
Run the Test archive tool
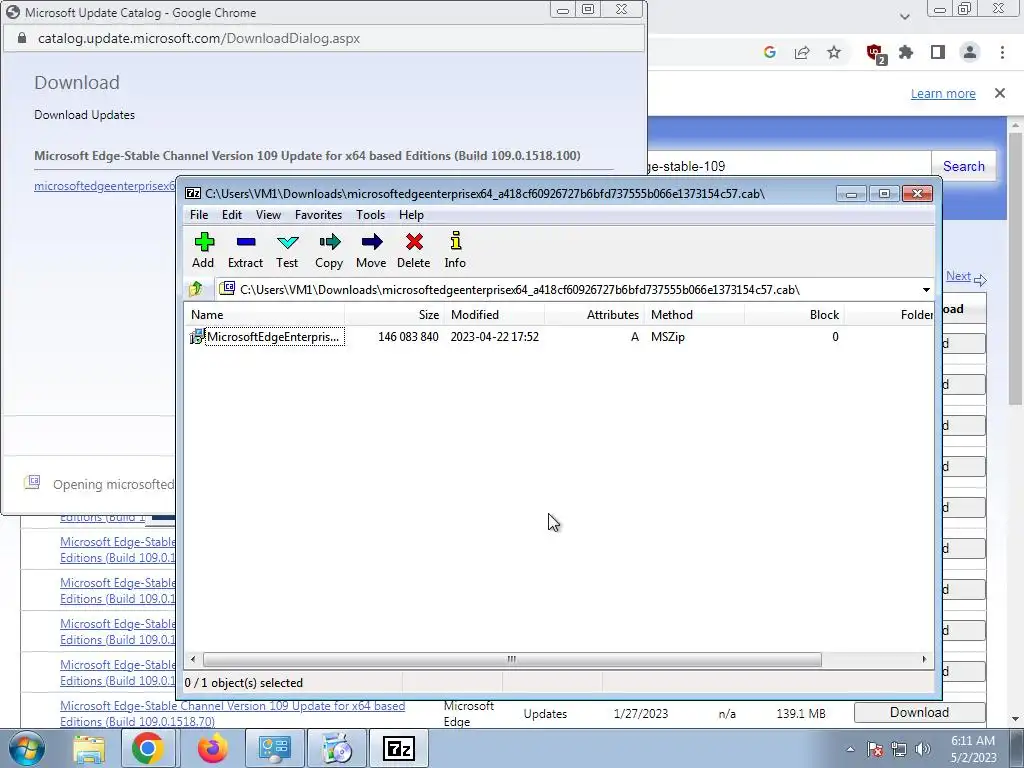(x=287, y=250)
